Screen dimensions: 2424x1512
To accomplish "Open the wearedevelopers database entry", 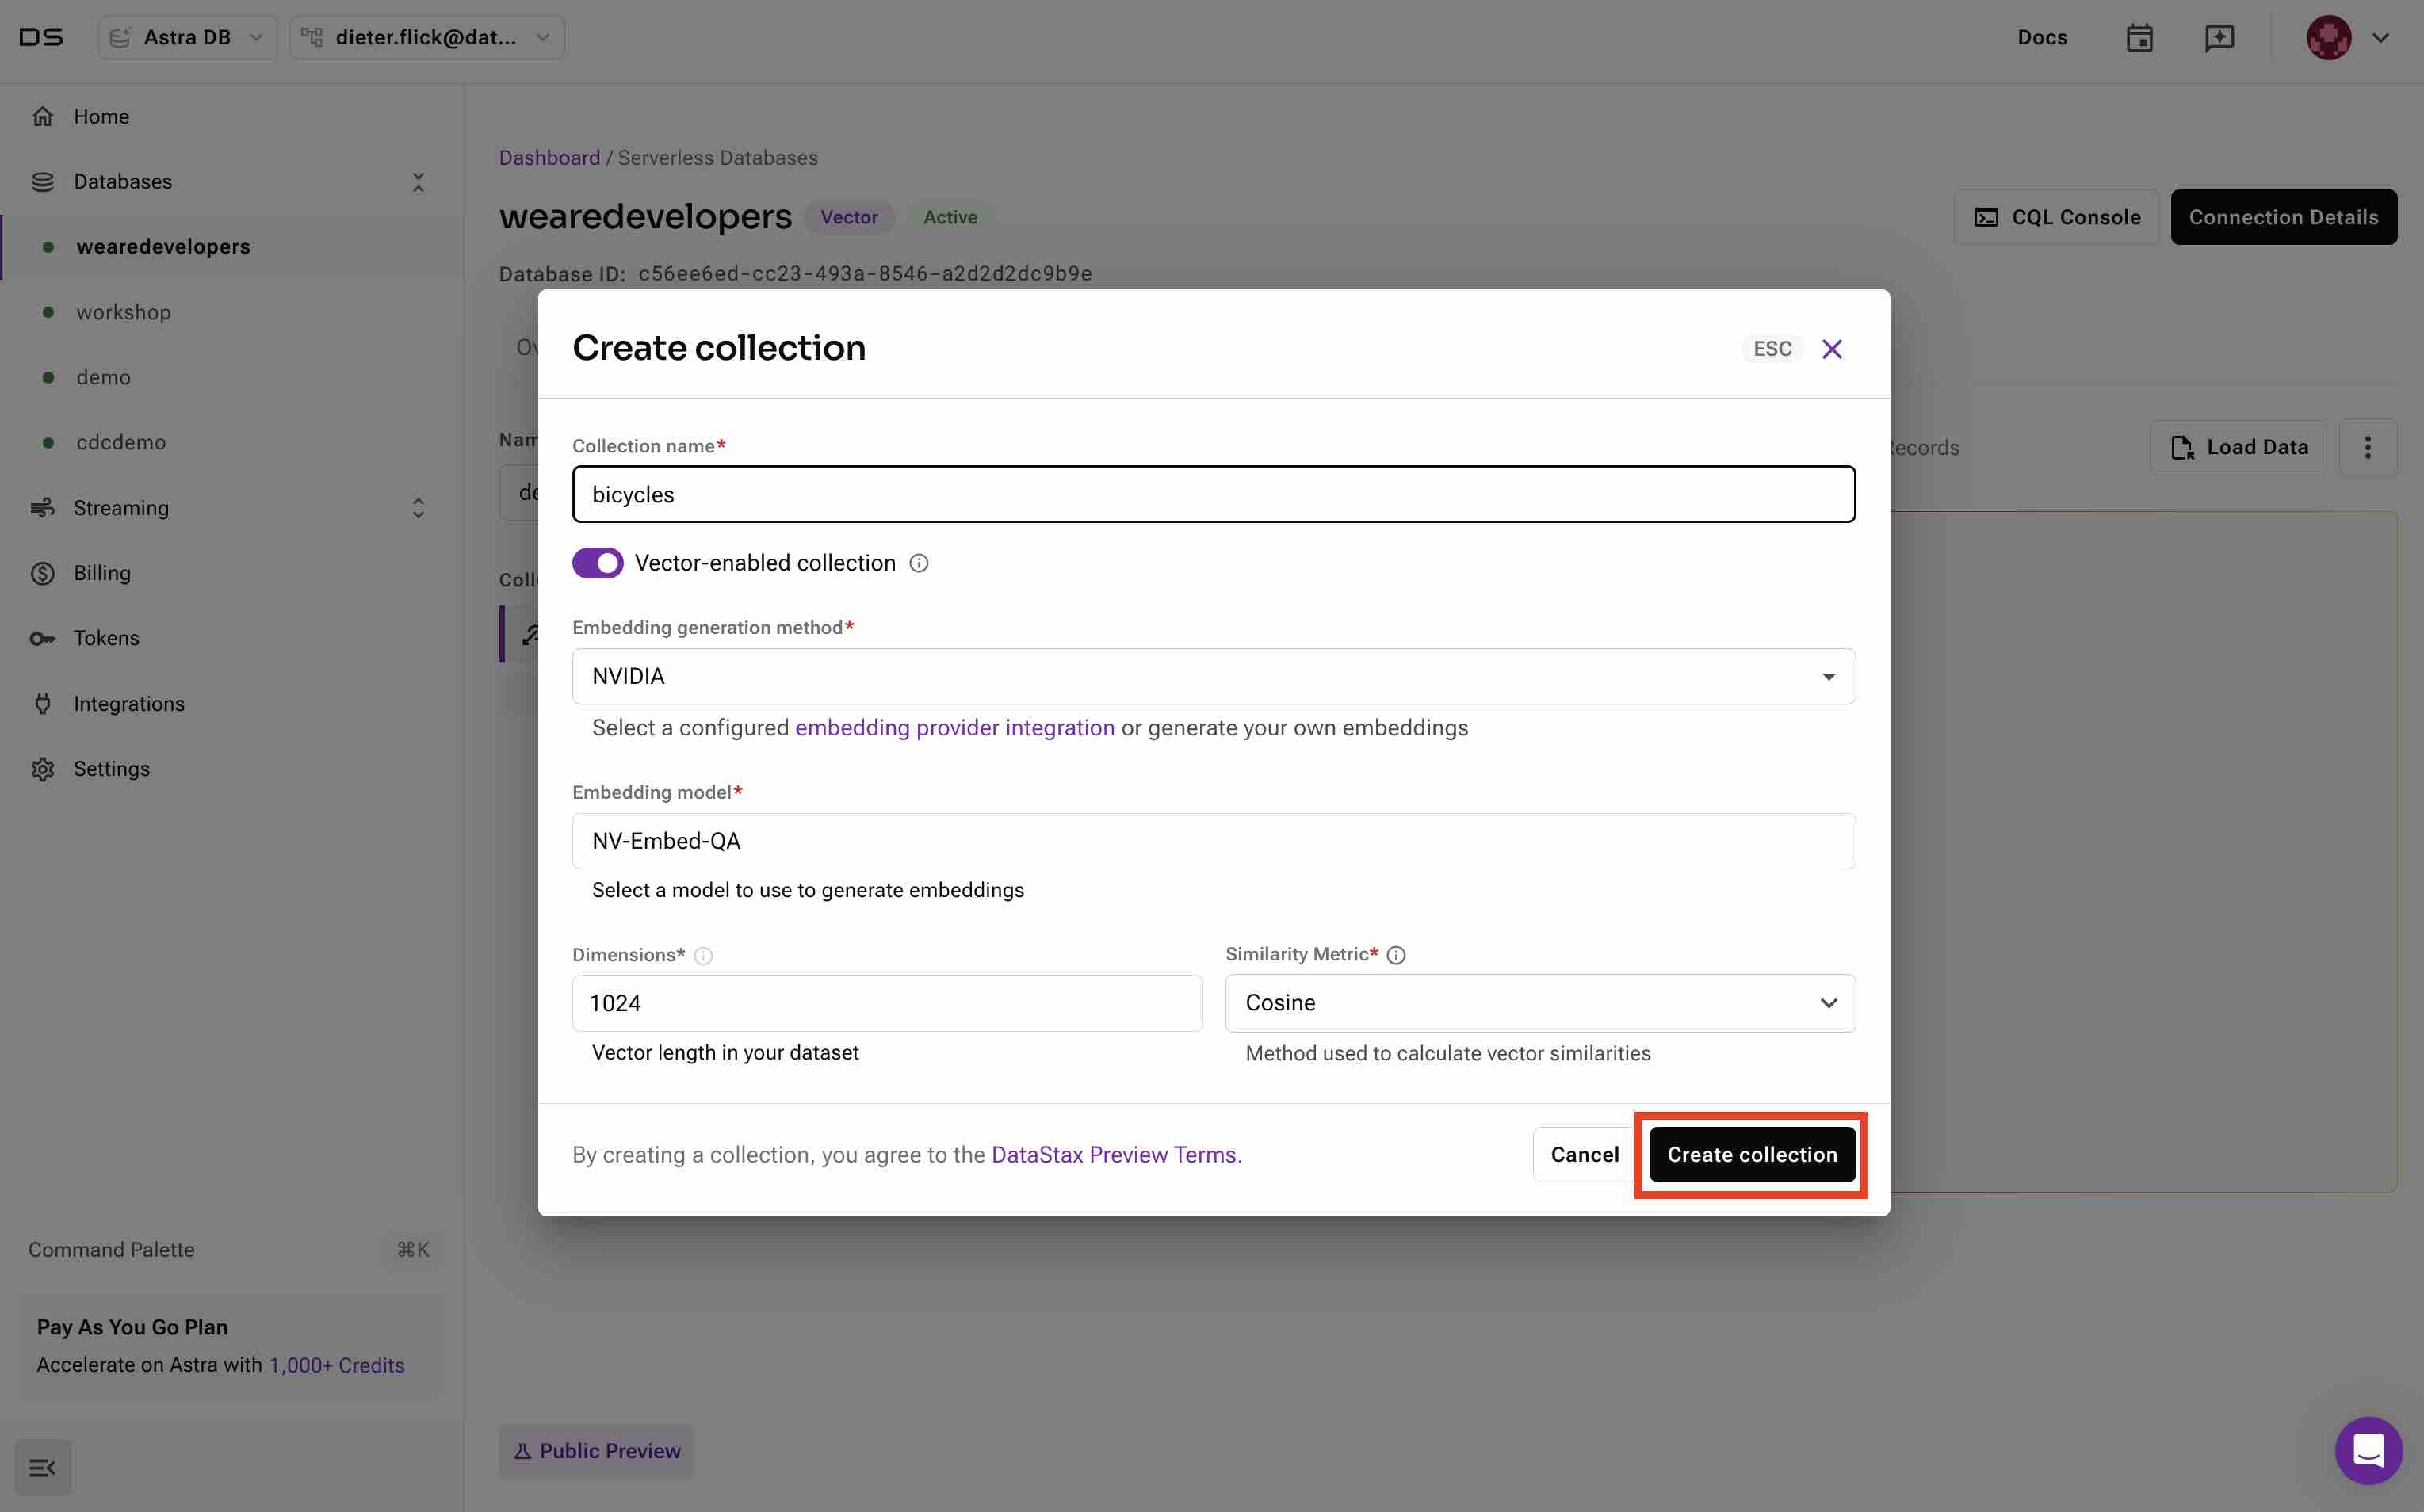I will tap(162, 246).
